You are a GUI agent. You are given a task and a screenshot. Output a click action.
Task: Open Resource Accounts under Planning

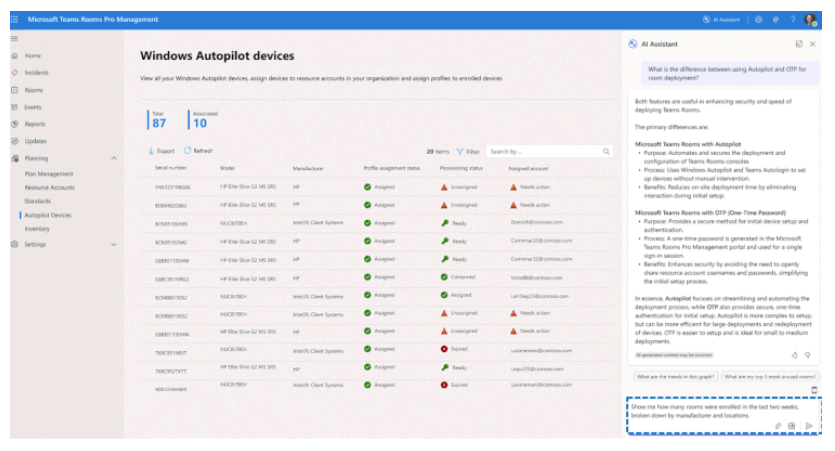[x=50, y=187]
